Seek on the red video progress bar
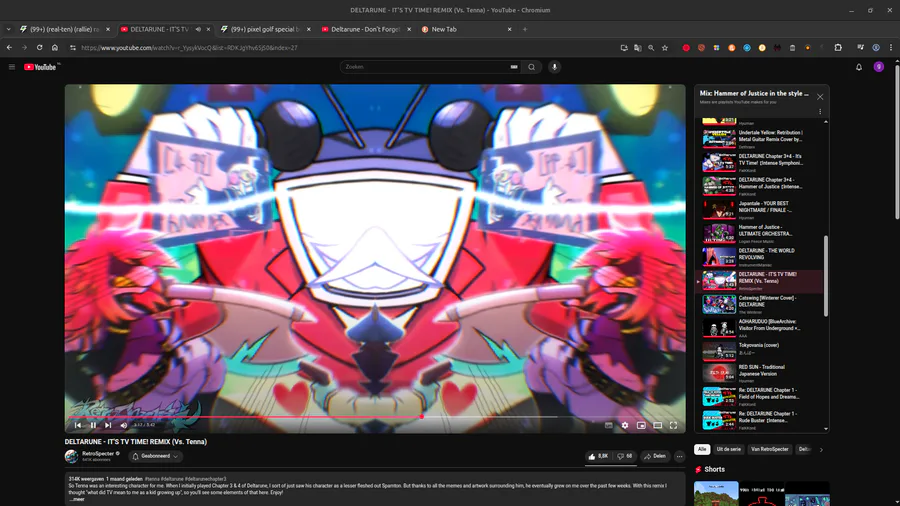Screen dimensions: 900x506 pyautogui.click(x=374, y=417)
